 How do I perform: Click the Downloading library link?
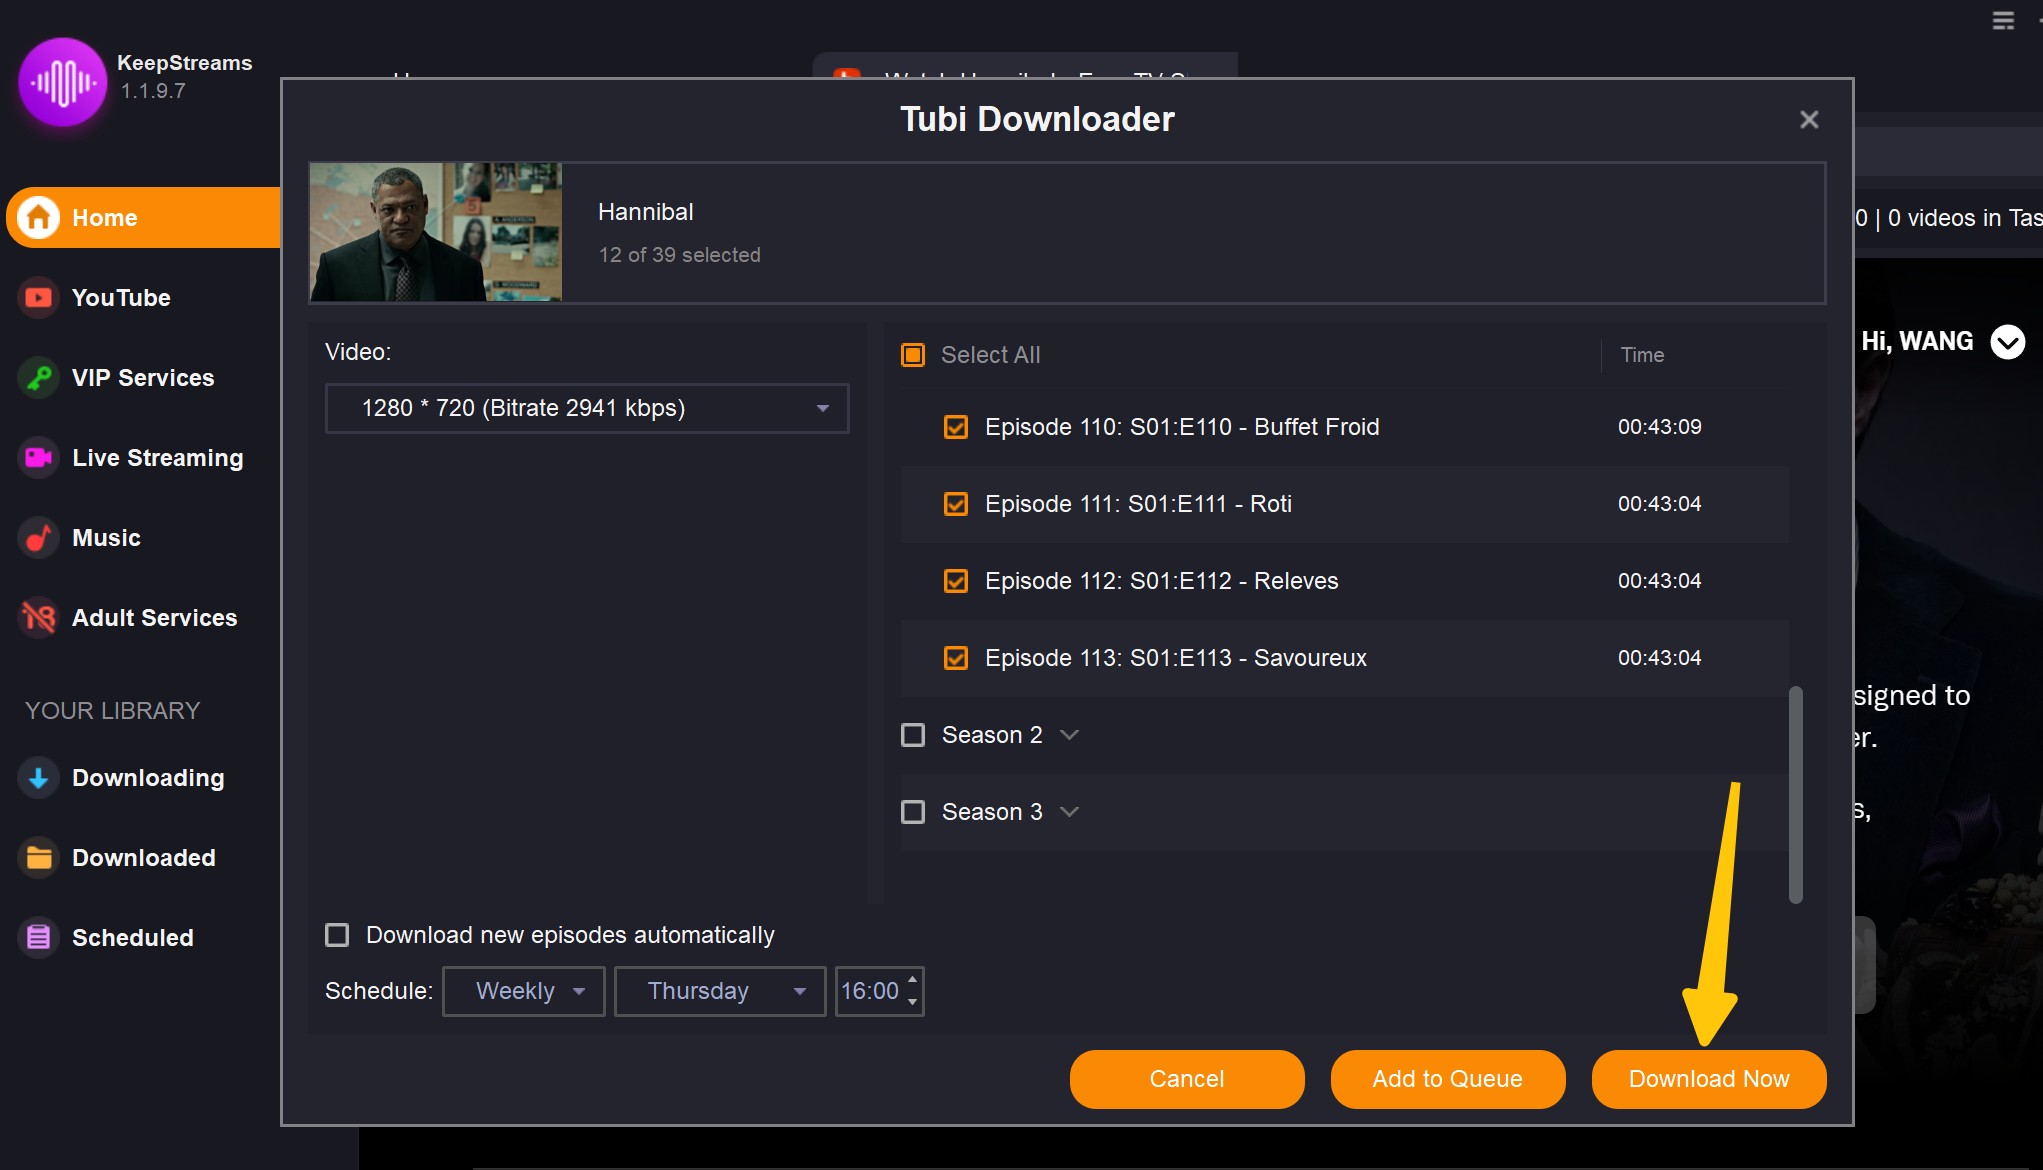(x=148, y=777)
